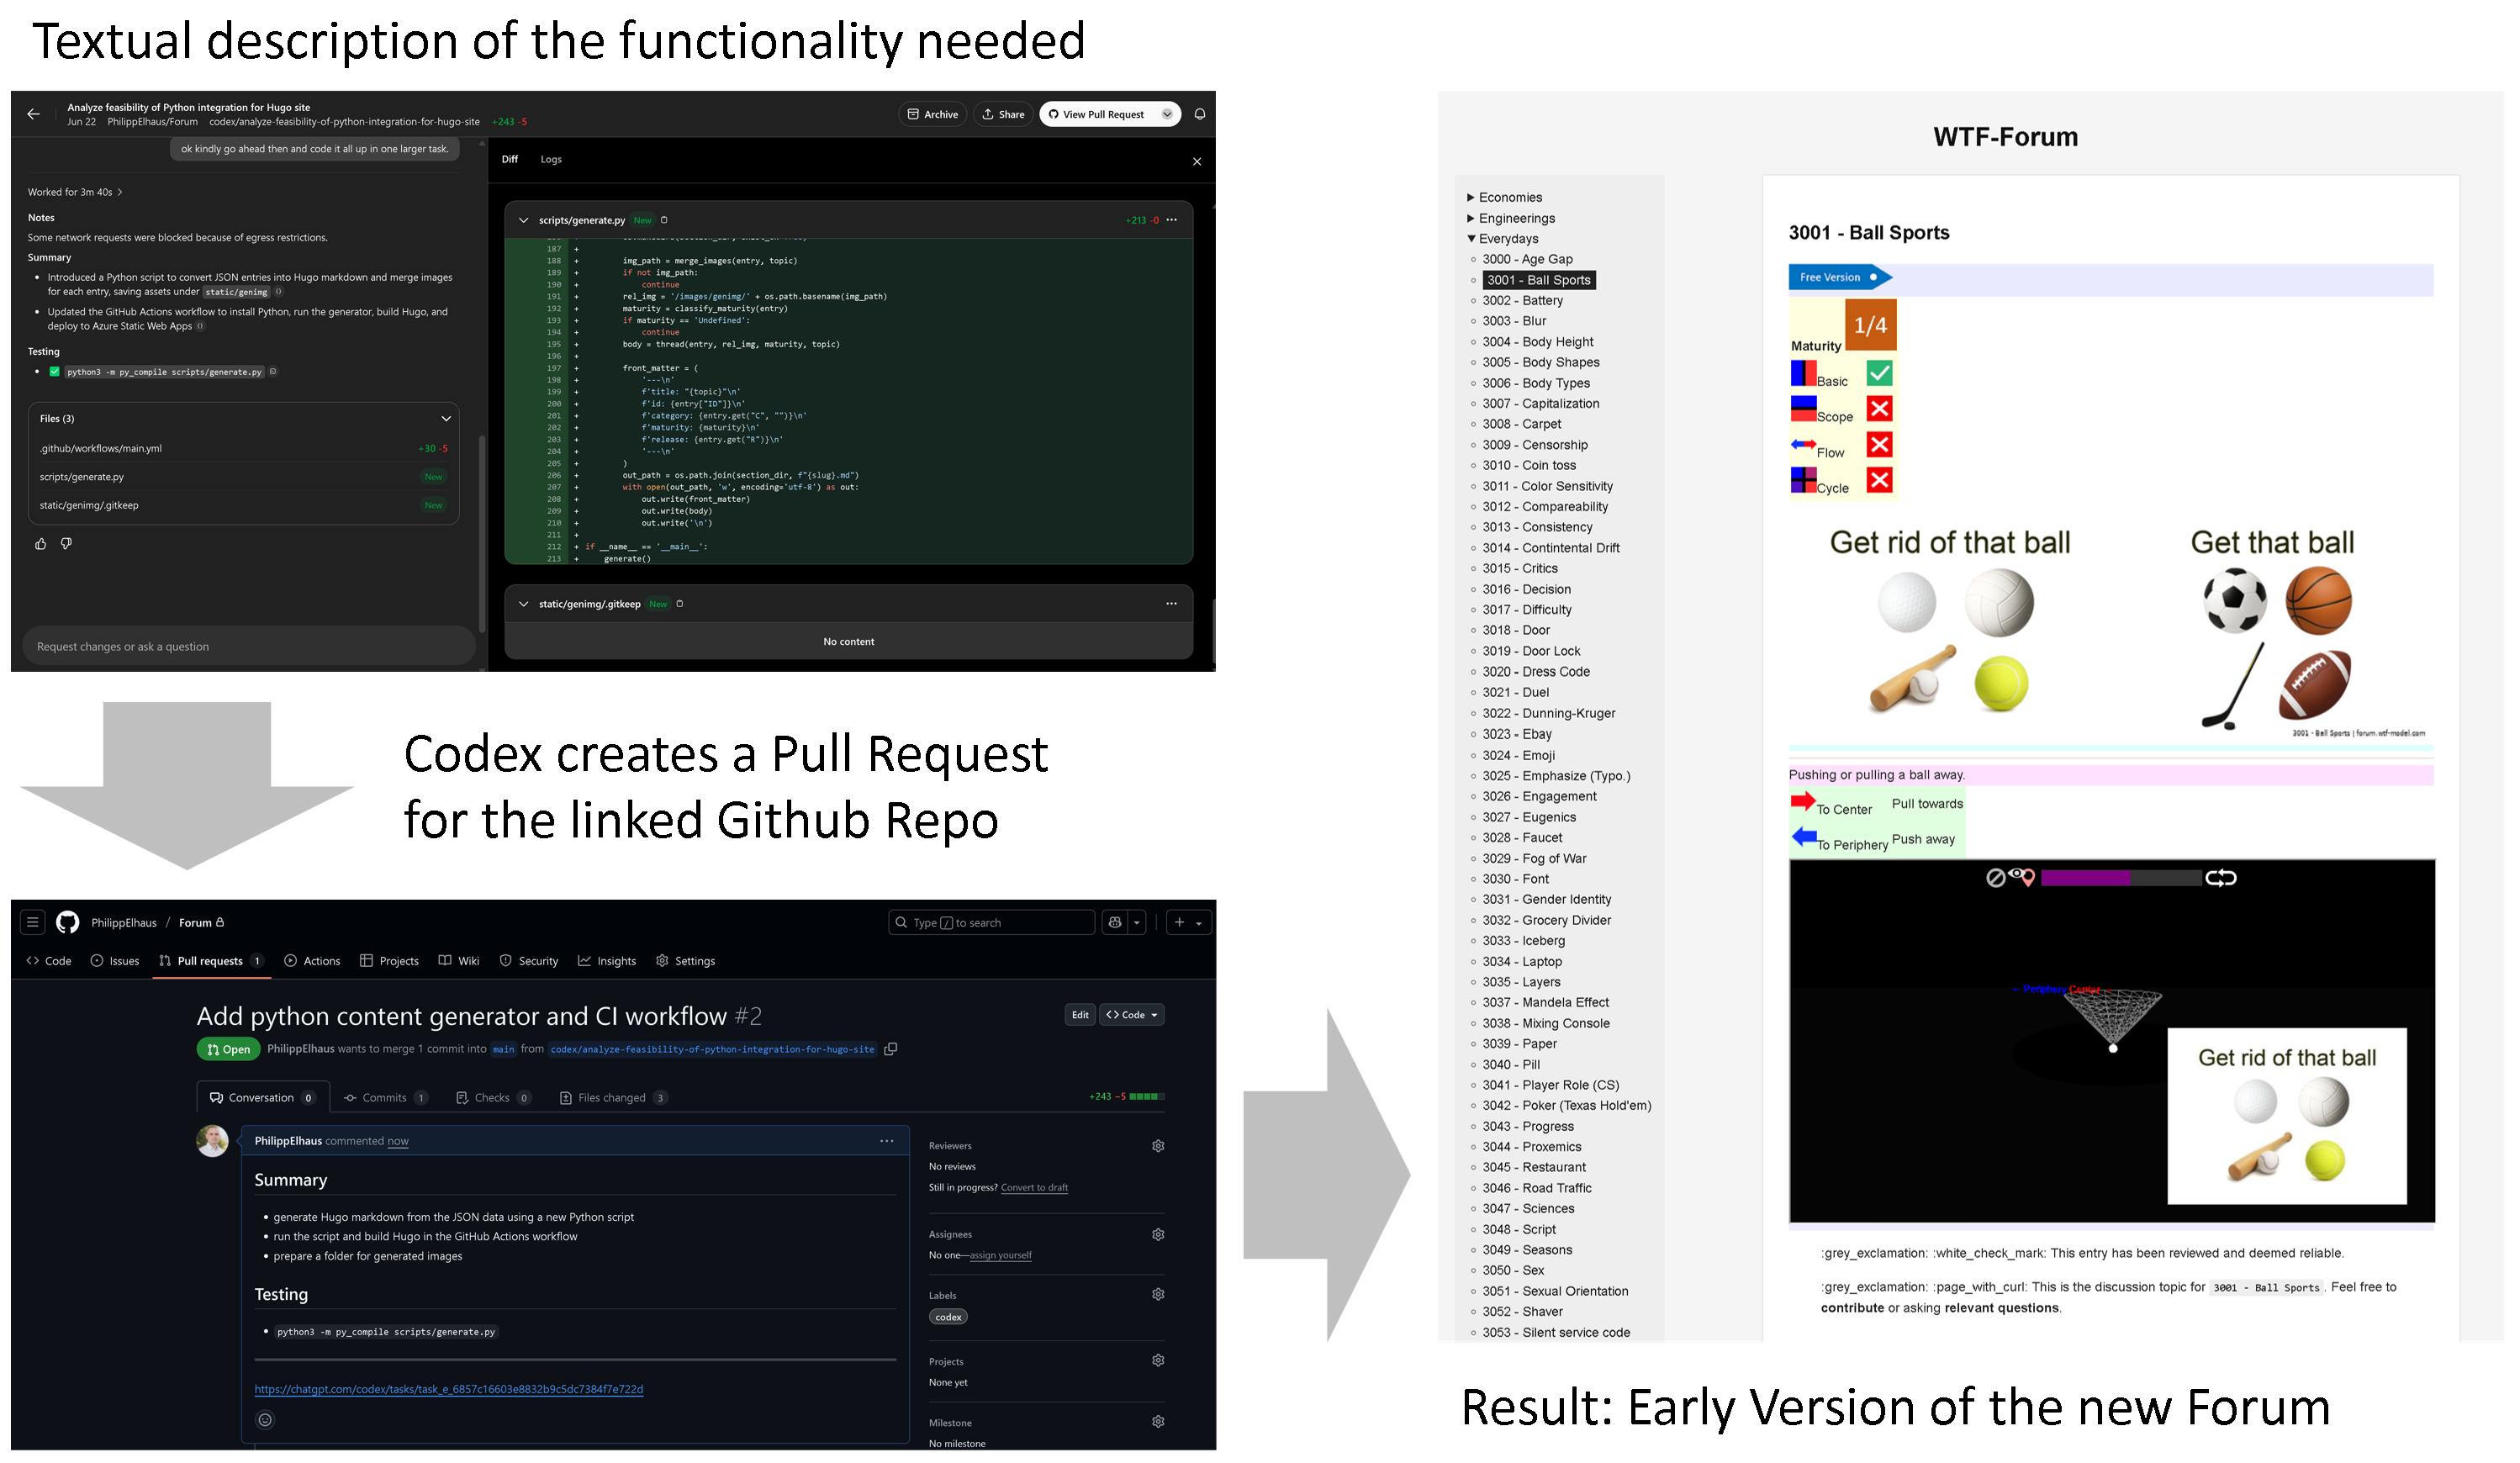The width and height of the screenshot is (2520, 1463).
Task: Collapse the static/genimg/.gitkeep diff section
Action: coord(523,604)
